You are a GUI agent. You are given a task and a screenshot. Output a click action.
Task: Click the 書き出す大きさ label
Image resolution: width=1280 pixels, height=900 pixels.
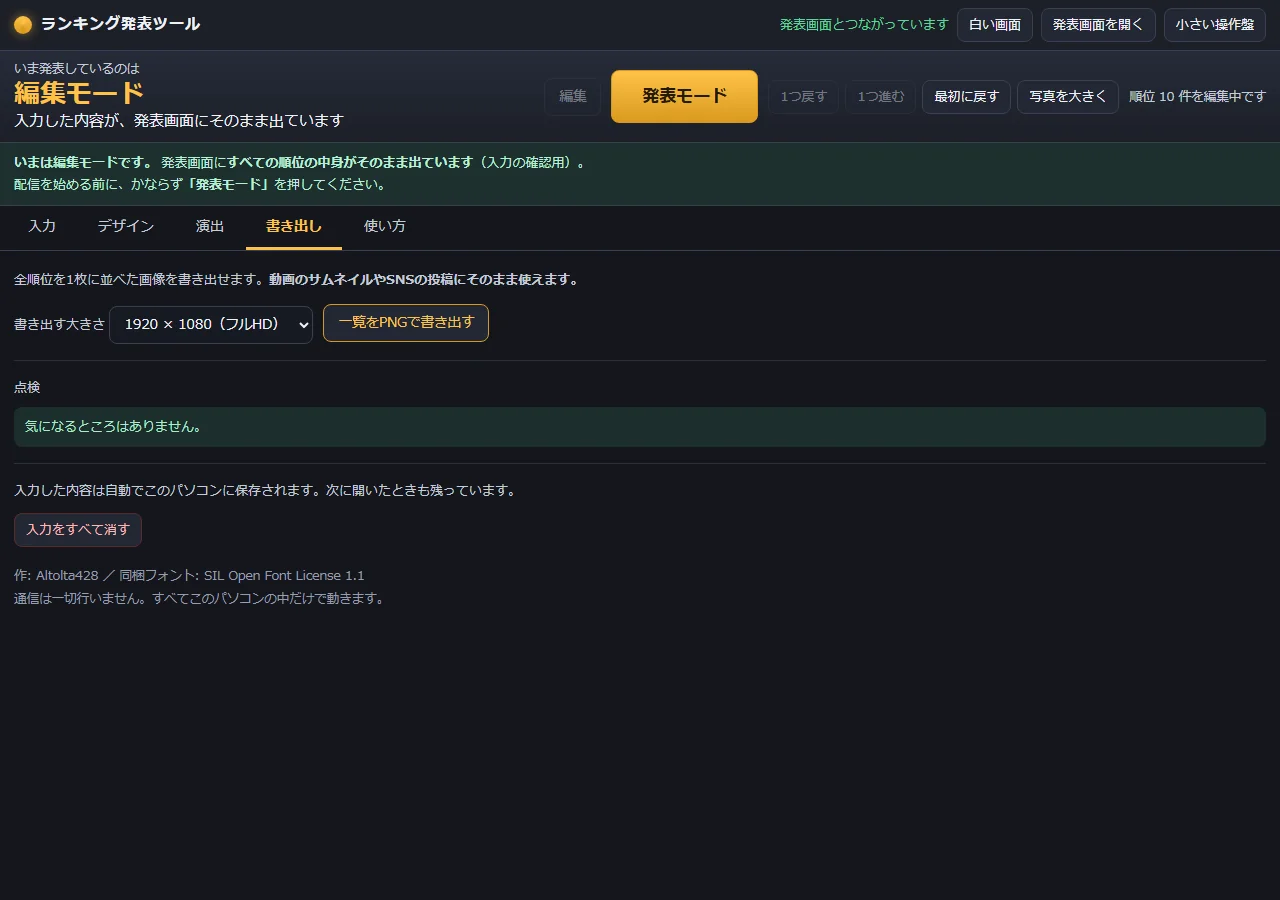click(60, 325)
